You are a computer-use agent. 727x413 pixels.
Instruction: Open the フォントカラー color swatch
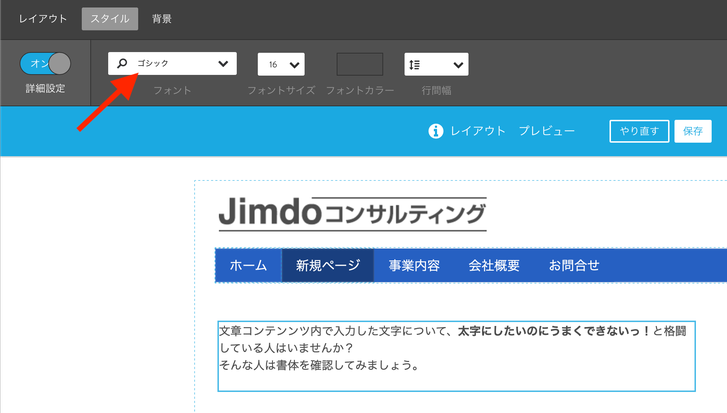(360, 64)
